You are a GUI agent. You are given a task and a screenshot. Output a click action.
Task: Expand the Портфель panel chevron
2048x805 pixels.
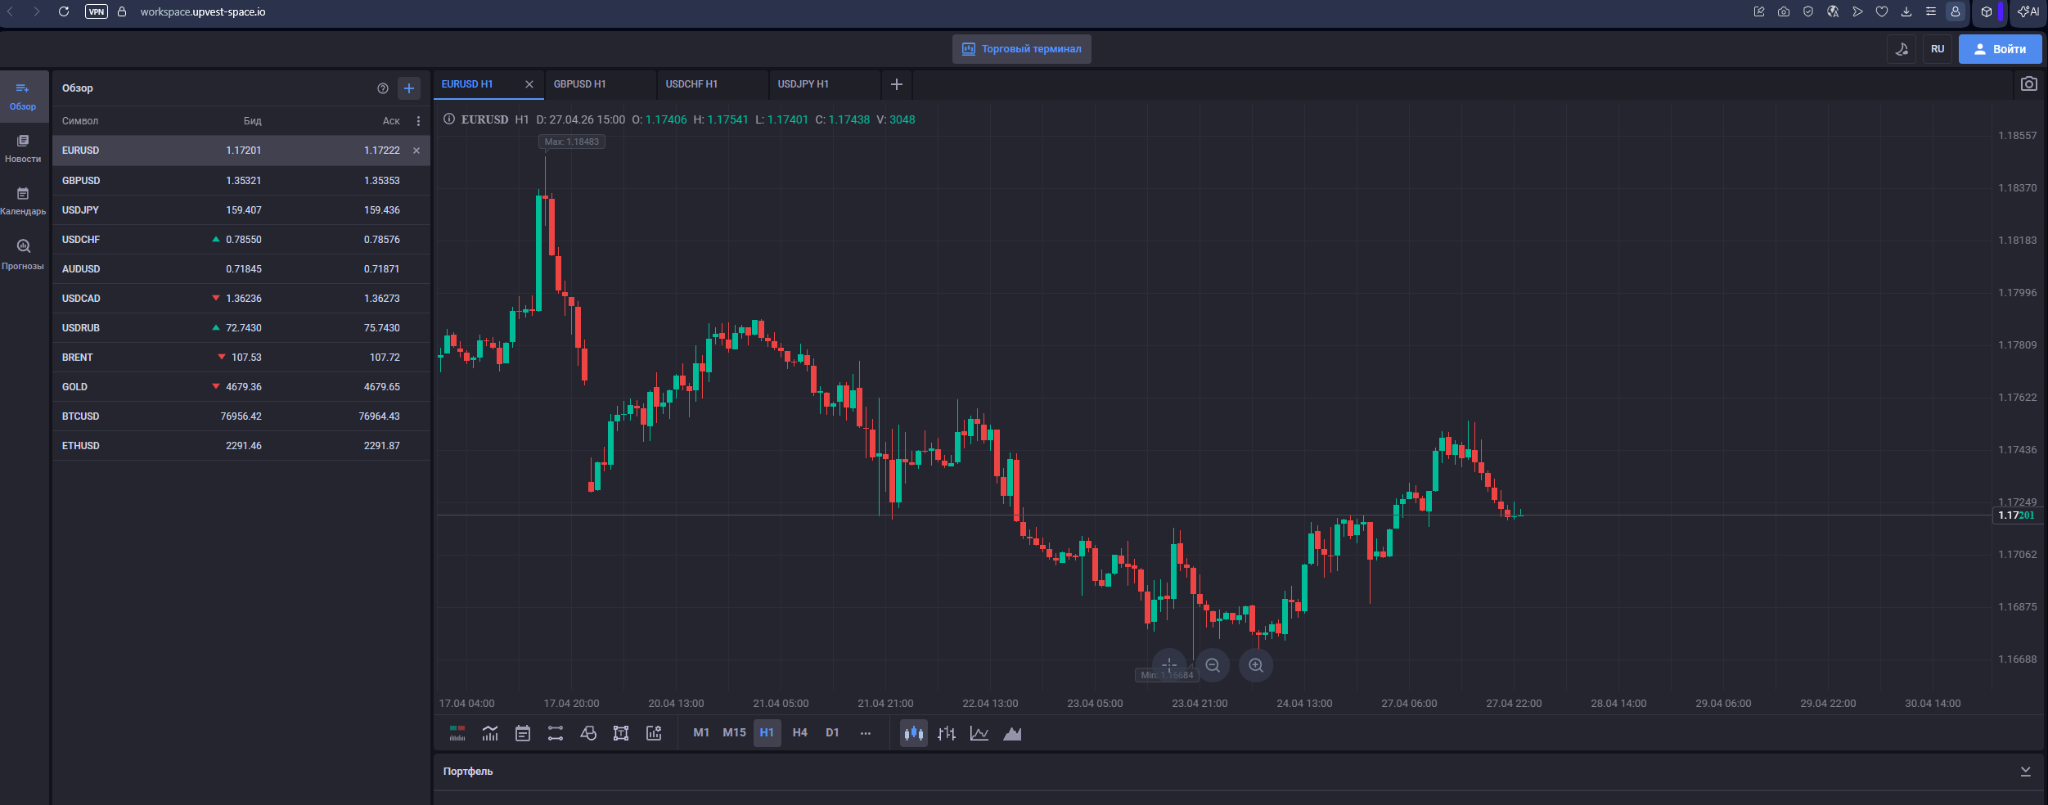point(2025,771)
